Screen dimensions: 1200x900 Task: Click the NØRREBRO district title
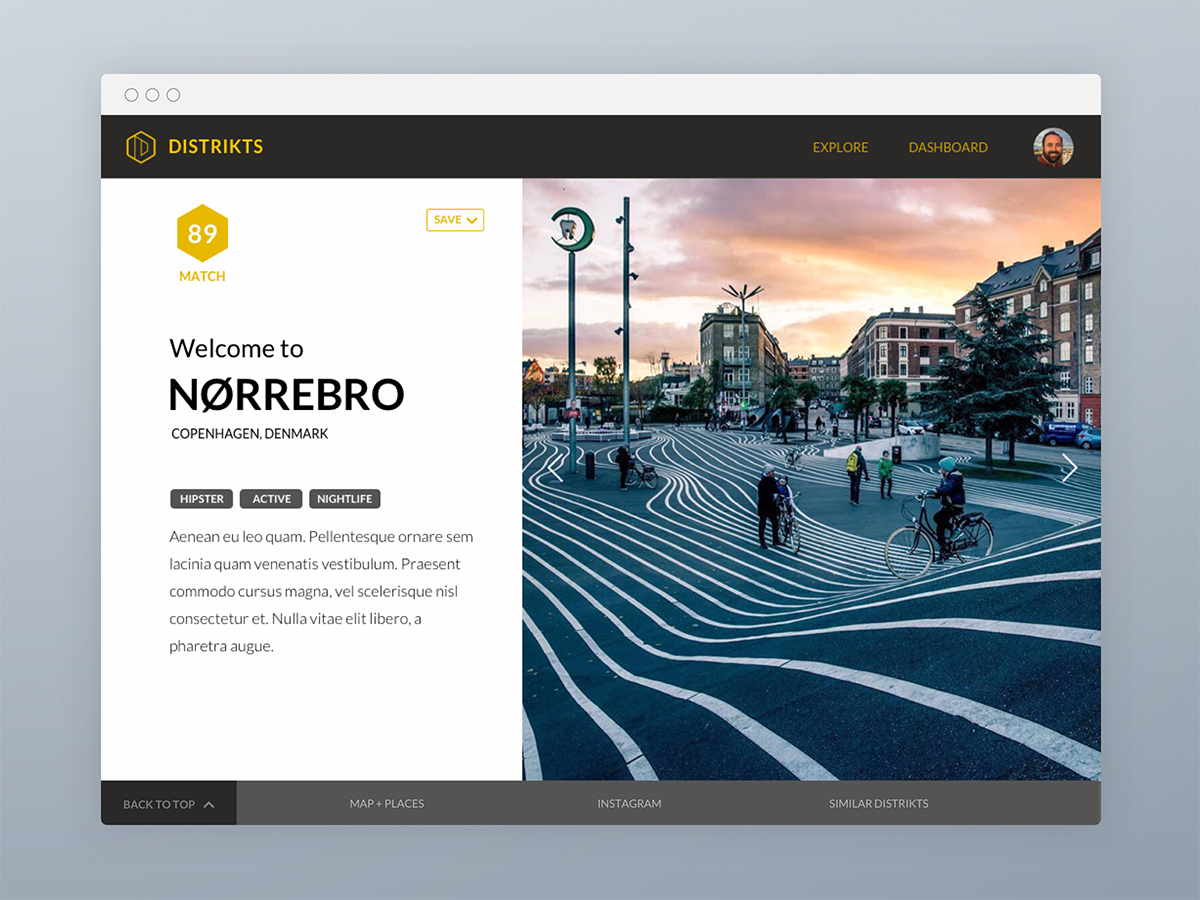click(286, 395)
